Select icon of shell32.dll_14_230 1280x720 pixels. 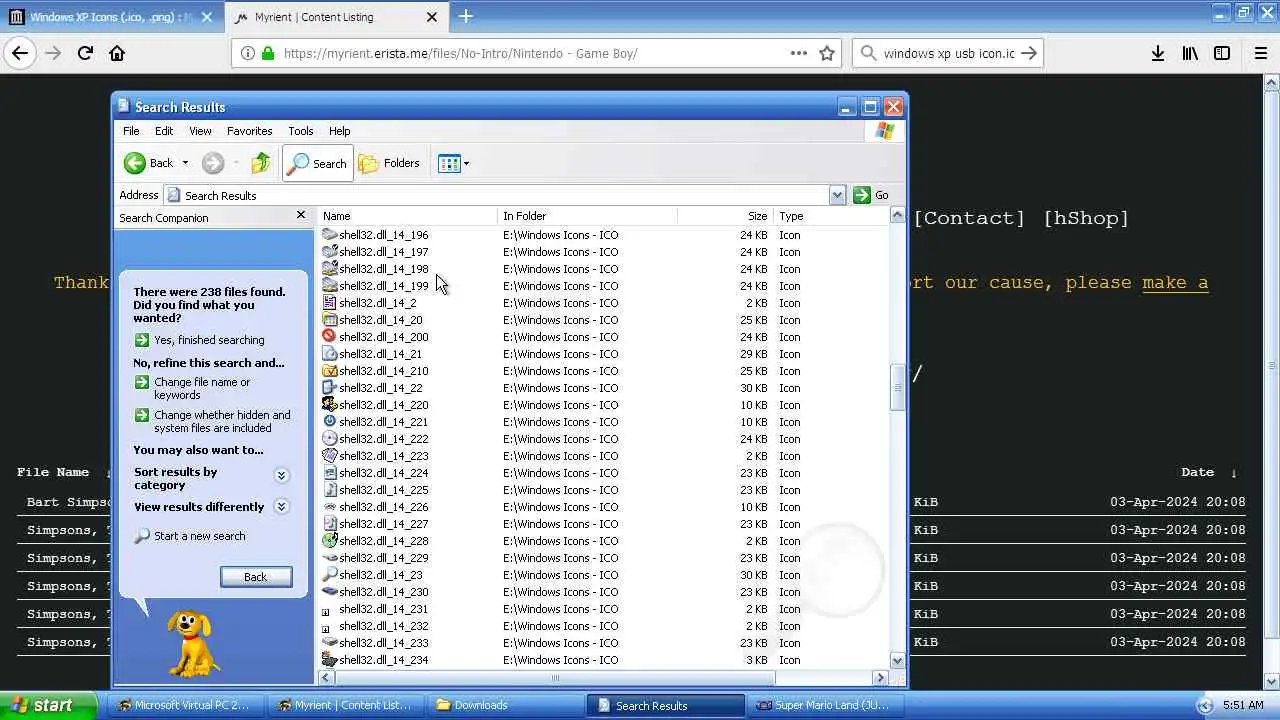click(330, 592)
